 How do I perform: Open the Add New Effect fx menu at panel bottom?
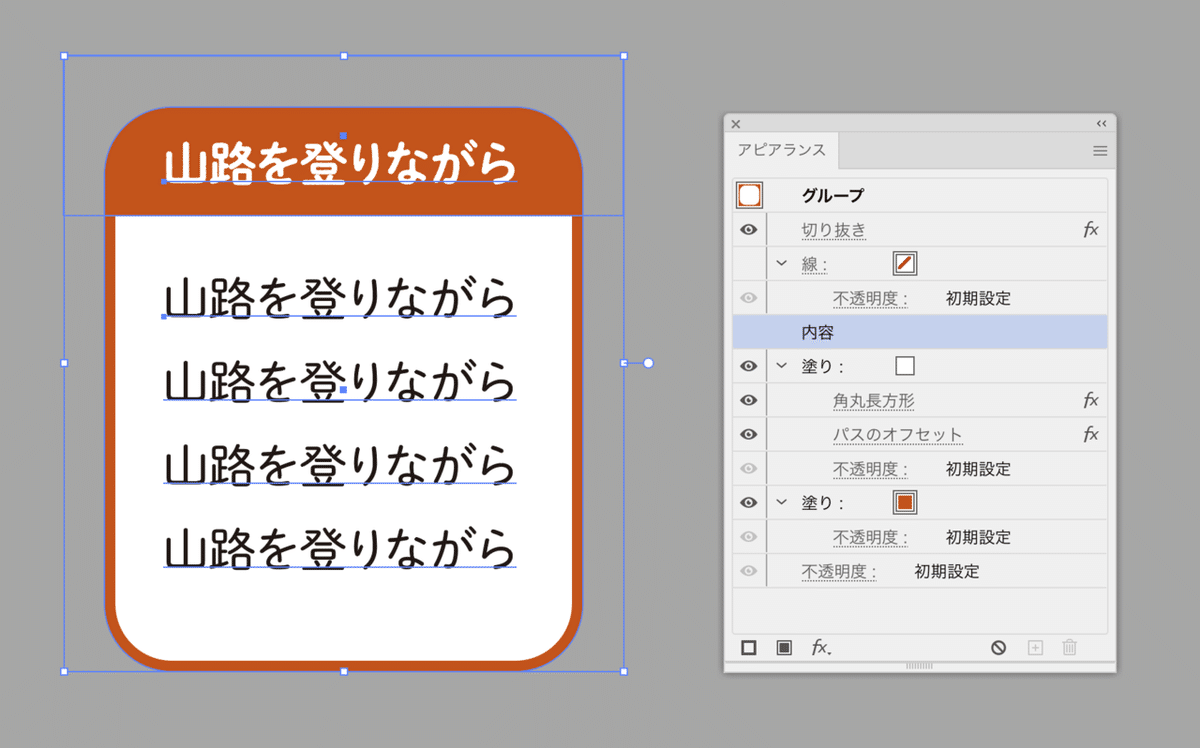pos(821,648)
